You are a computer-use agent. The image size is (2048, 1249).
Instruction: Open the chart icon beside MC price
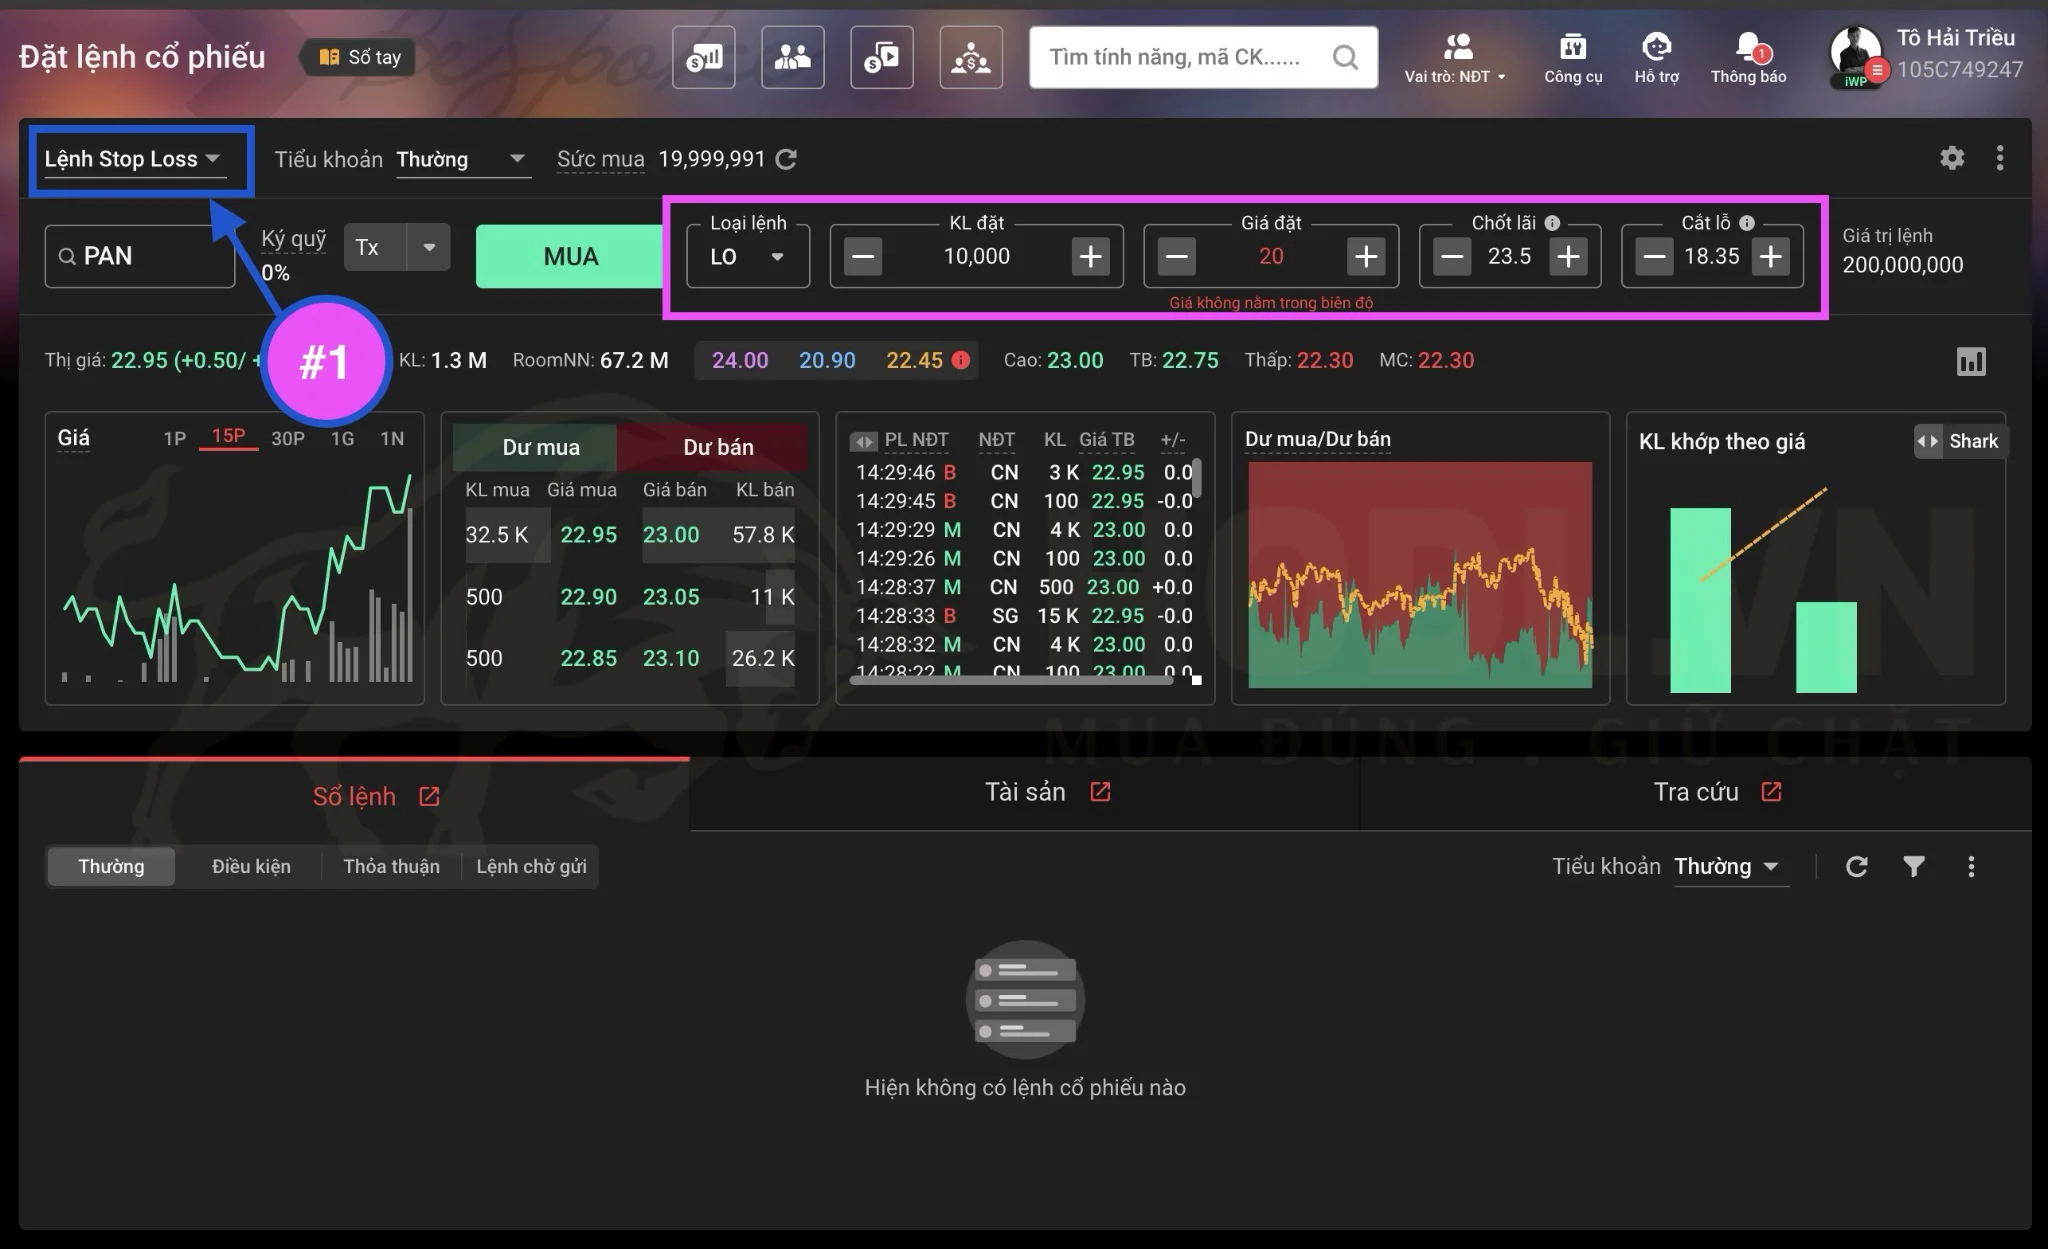[x=1970, y=361]
